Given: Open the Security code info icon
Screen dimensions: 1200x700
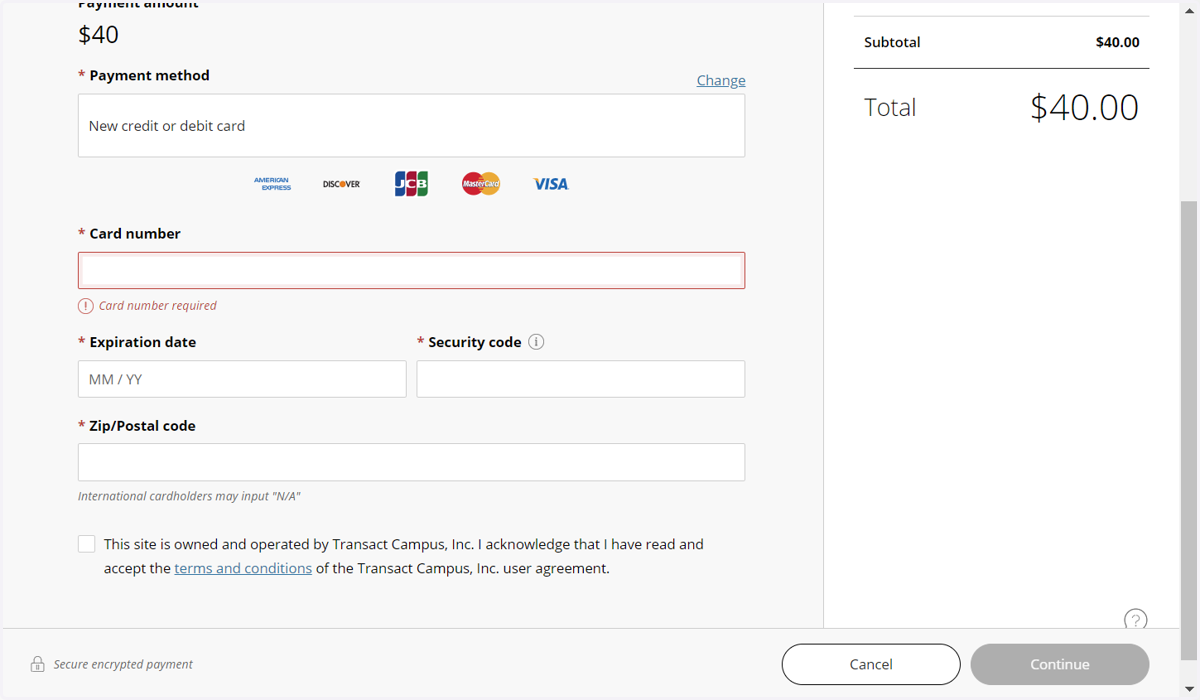Looking at the screenshot, I should pyautogui.click(x=536, y=342).
